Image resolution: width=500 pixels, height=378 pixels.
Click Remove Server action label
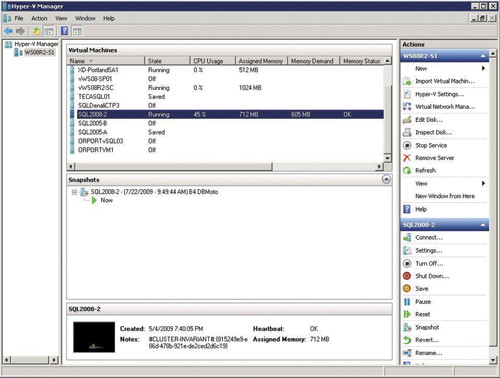(x=435, y=158)
